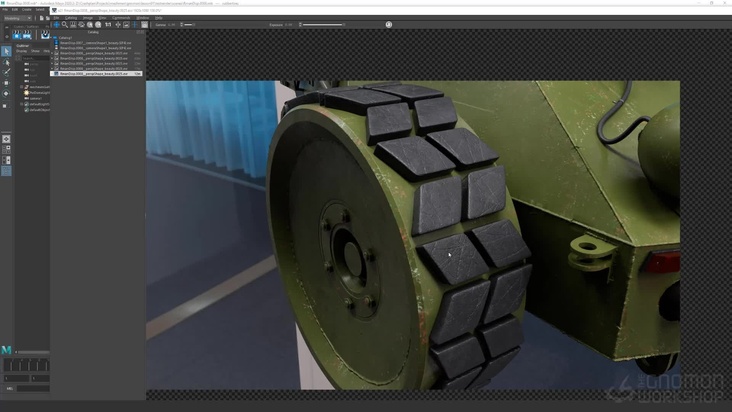Screen dimensions: 732x412
Task: Select the PxrDomeLight node in Outliner
Action: pyautogui.click(x=39, y=93)
